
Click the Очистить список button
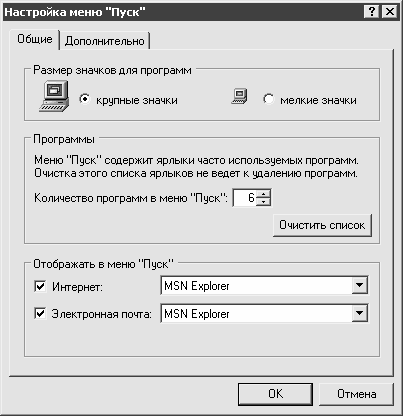point(322,225)
